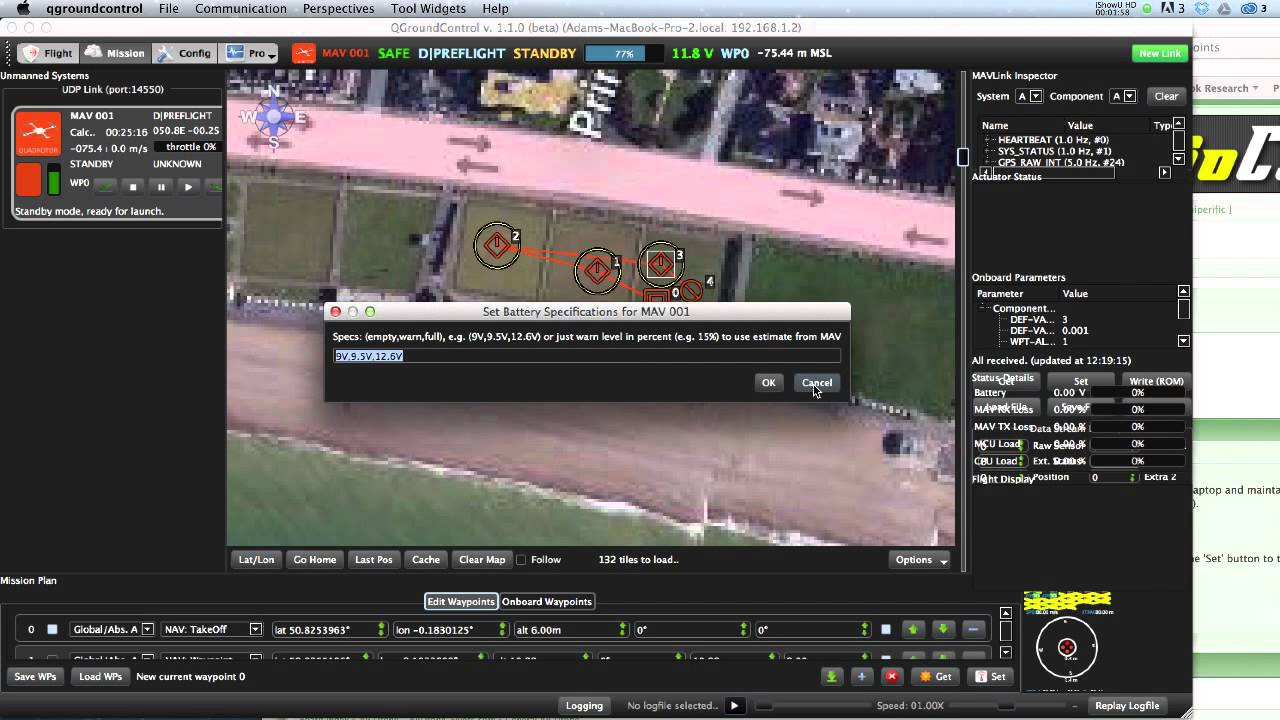Click the red MAV state indicator block
Image resolution: width=1280 pixels, height=720 pixels.
click(28, 179)
